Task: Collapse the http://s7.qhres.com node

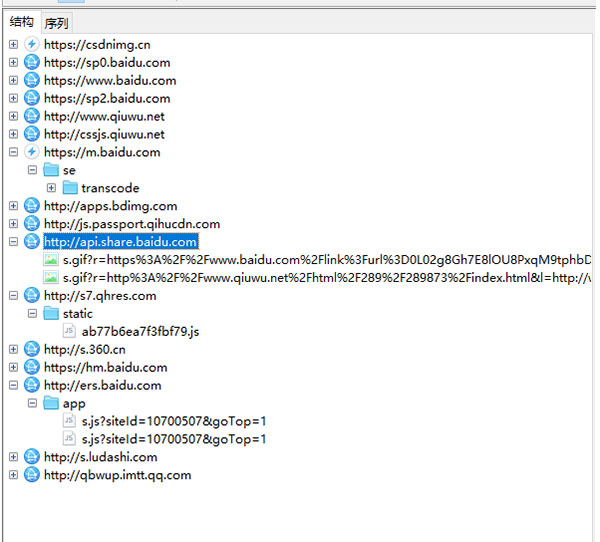Action: 13,295
